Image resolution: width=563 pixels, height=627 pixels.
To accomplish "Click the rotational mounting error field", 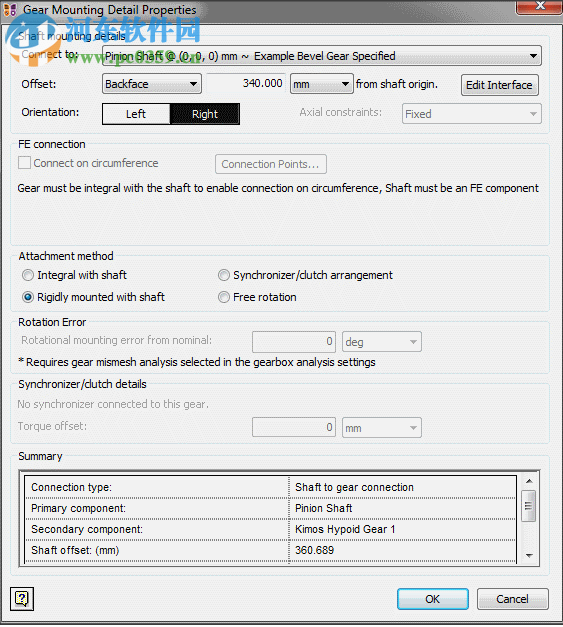I will pos(294,341).
